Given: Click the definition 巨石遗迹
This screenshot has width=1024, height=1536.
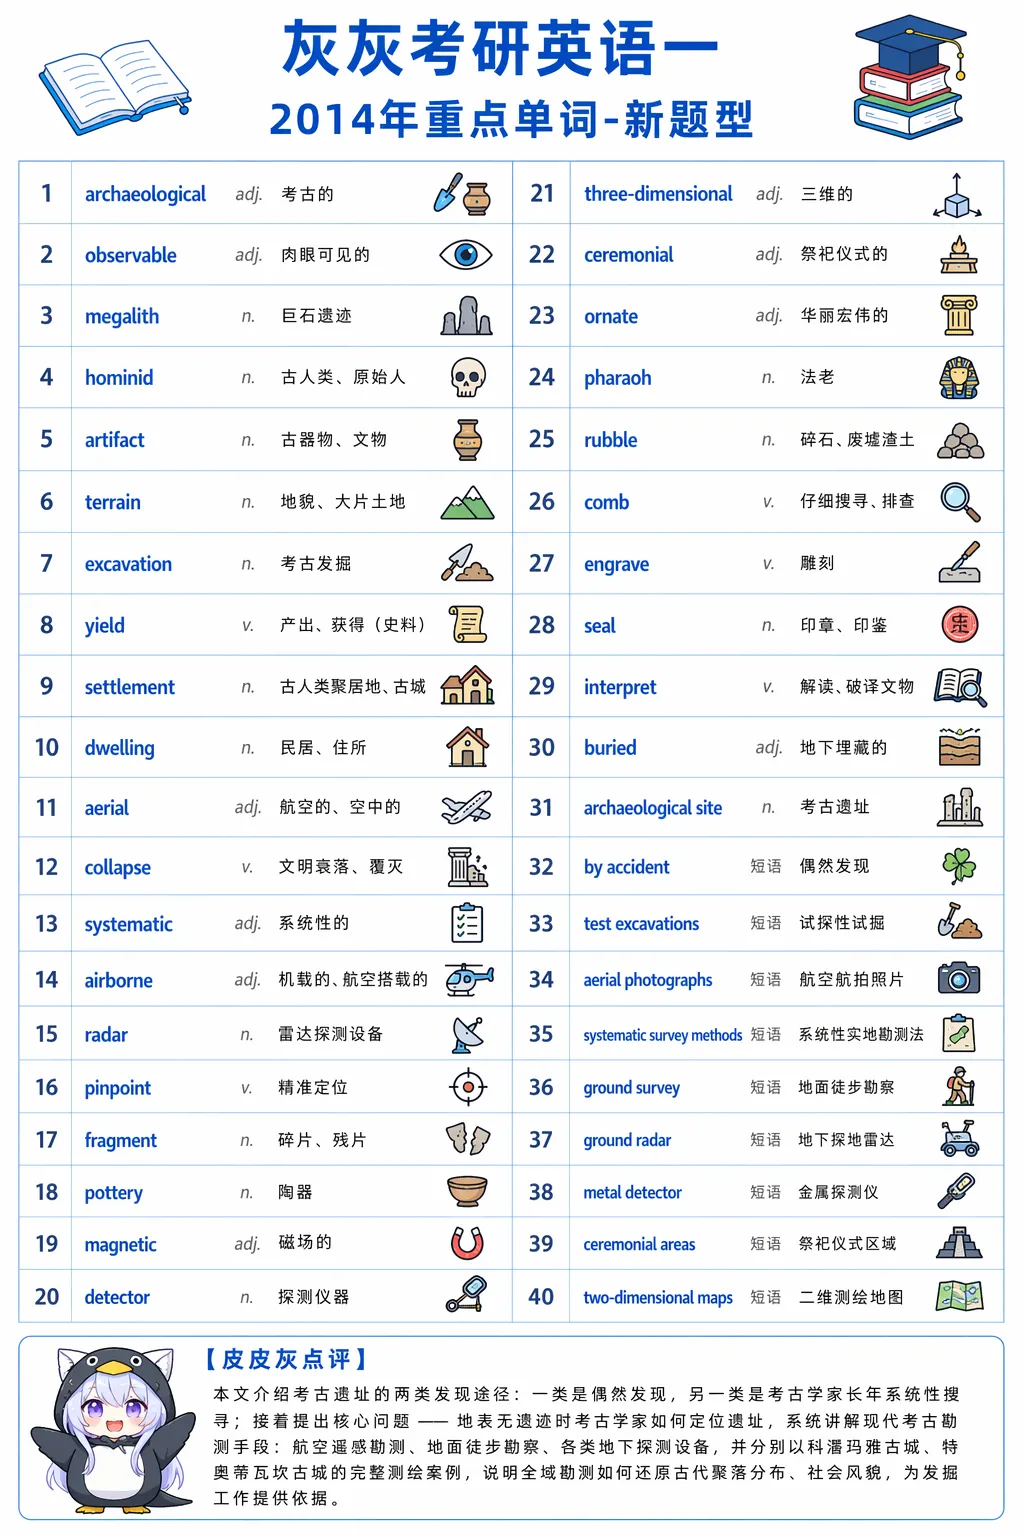Looking at the screenshot, I should click(316, 316).
